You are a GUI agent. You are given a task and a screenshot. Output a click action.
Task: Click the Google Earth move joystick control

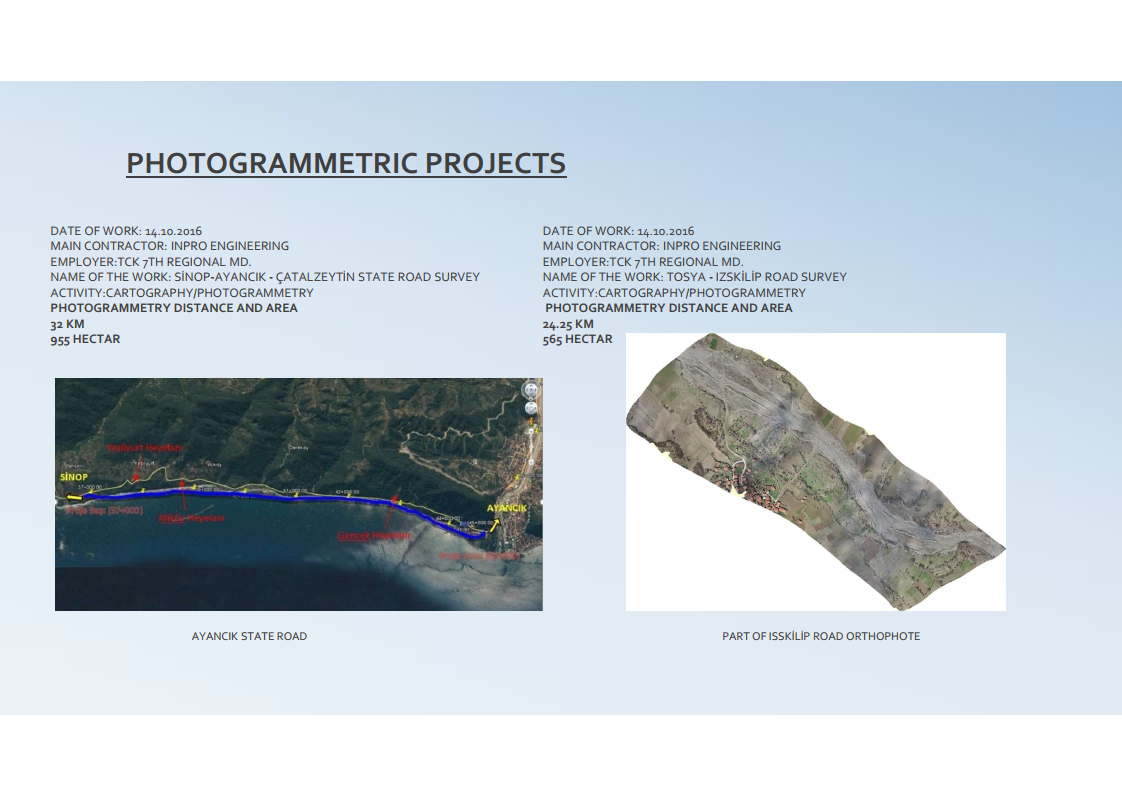531,408
